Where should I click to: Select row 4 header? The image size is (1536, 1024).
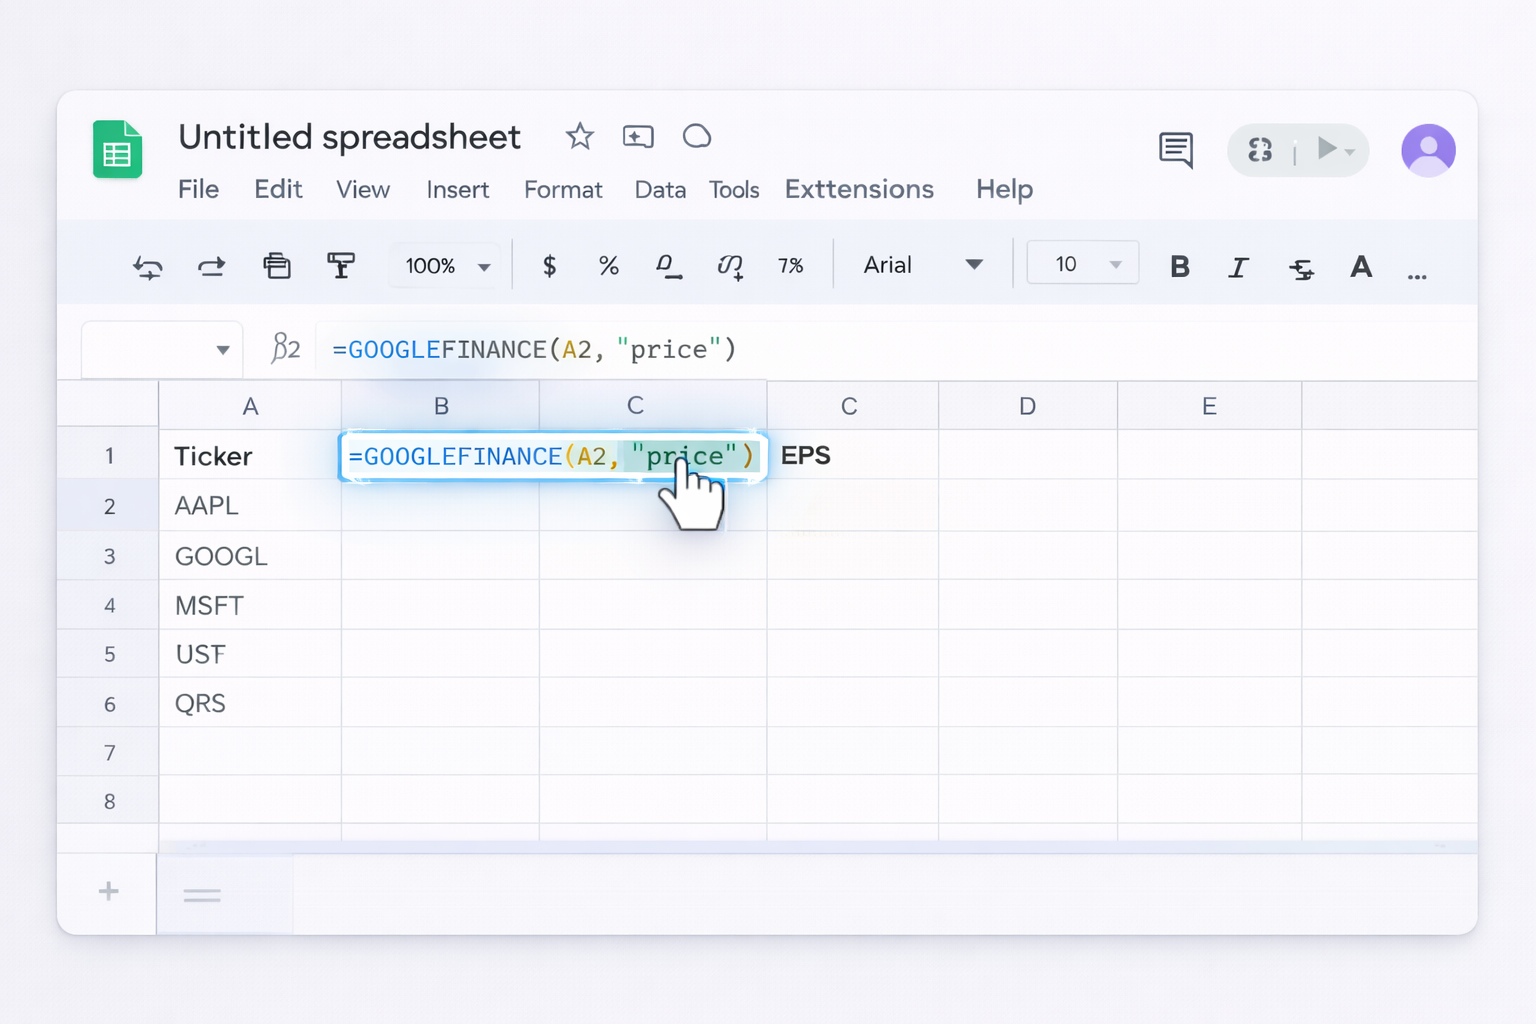109,605
